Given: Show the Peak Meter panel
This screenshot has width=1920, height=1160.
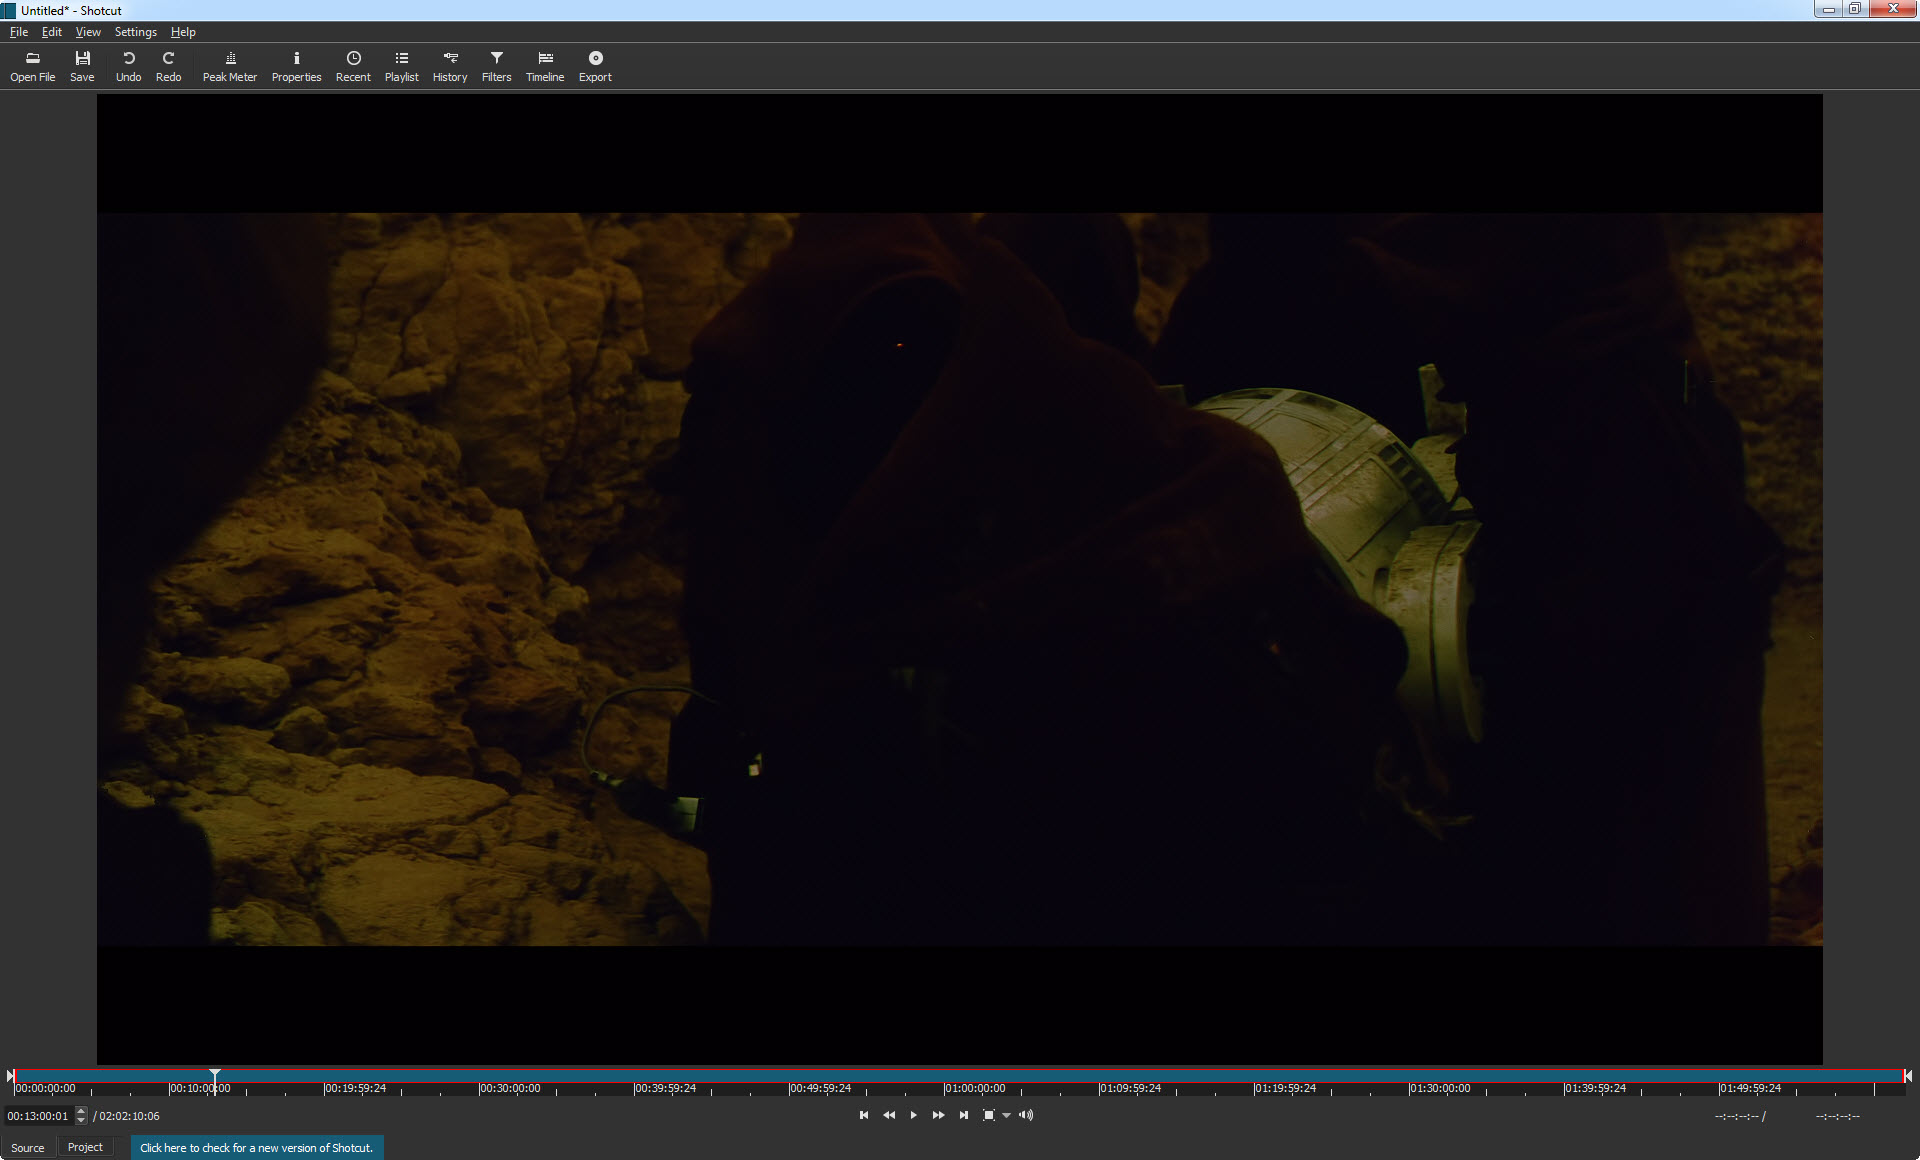Looking at the screenshot, I should tap(230, 66).
